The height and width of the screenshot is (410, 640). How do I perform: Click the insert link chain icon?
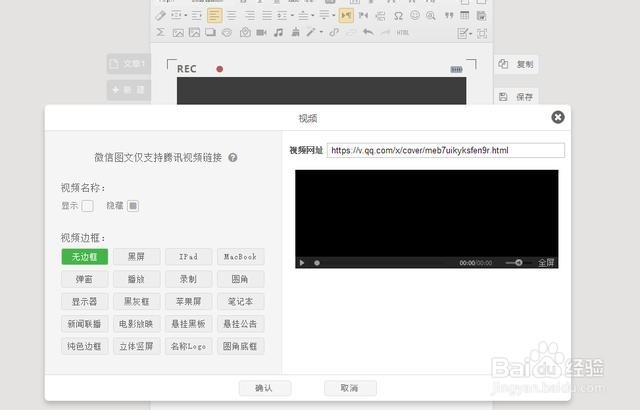click(x=334, y=32)
